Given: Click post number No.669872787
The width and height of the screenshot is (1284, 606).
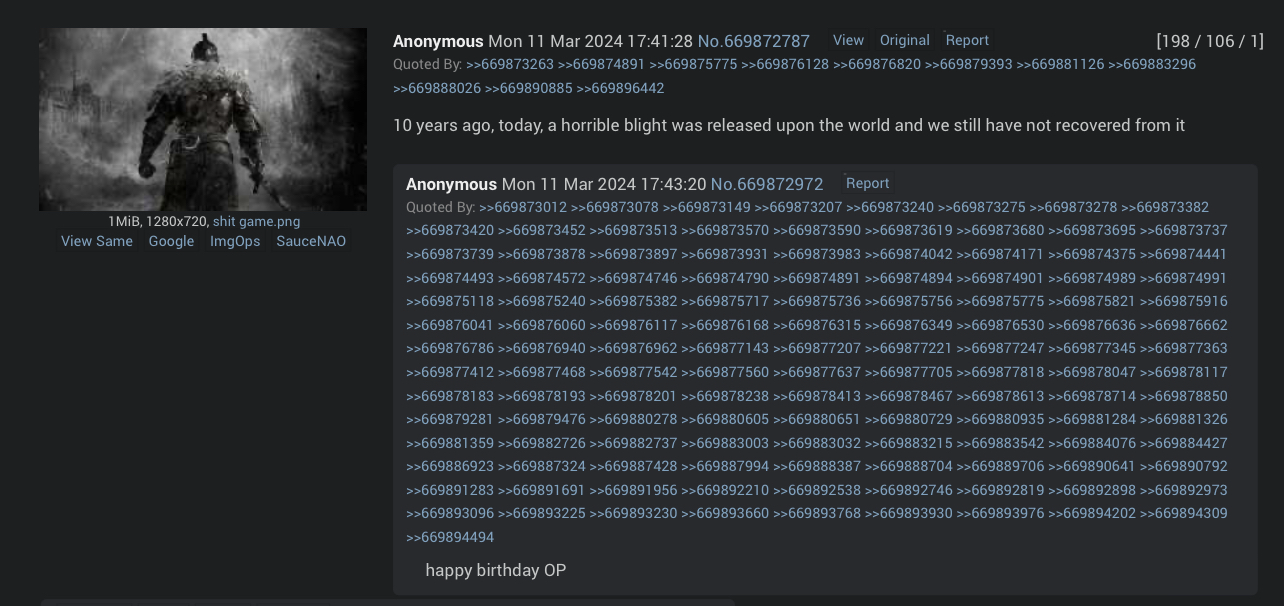Looking at the screenshot, I should coord(753,41).
